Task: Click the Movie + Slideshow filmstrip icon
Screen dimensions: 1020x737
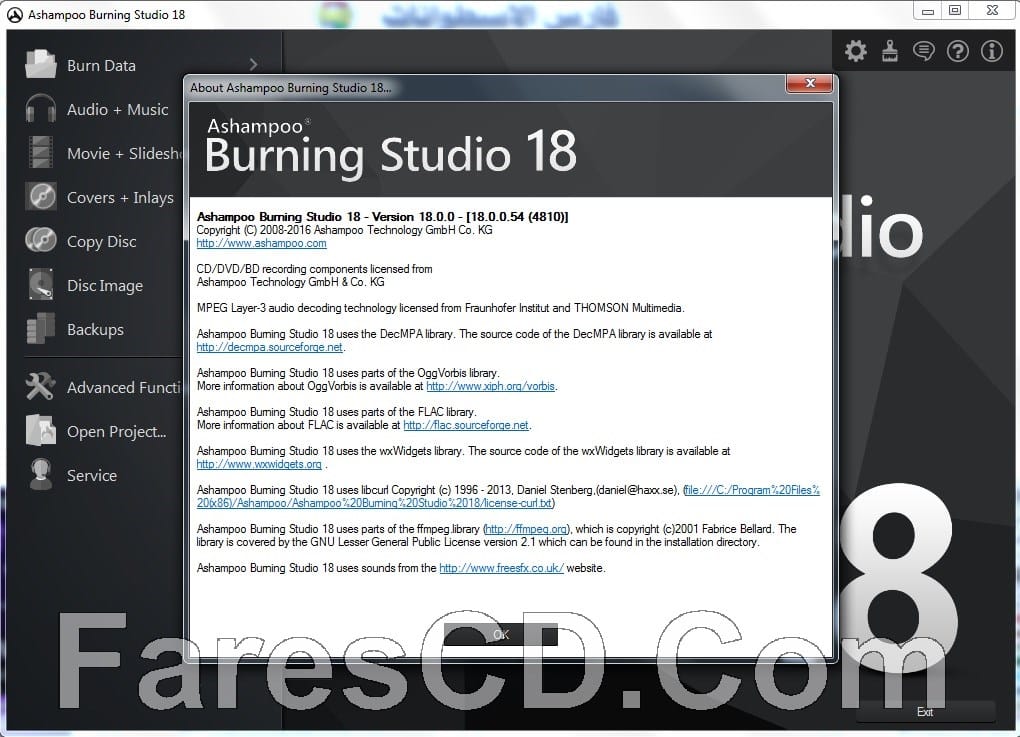Action: [x=40, y=152]
